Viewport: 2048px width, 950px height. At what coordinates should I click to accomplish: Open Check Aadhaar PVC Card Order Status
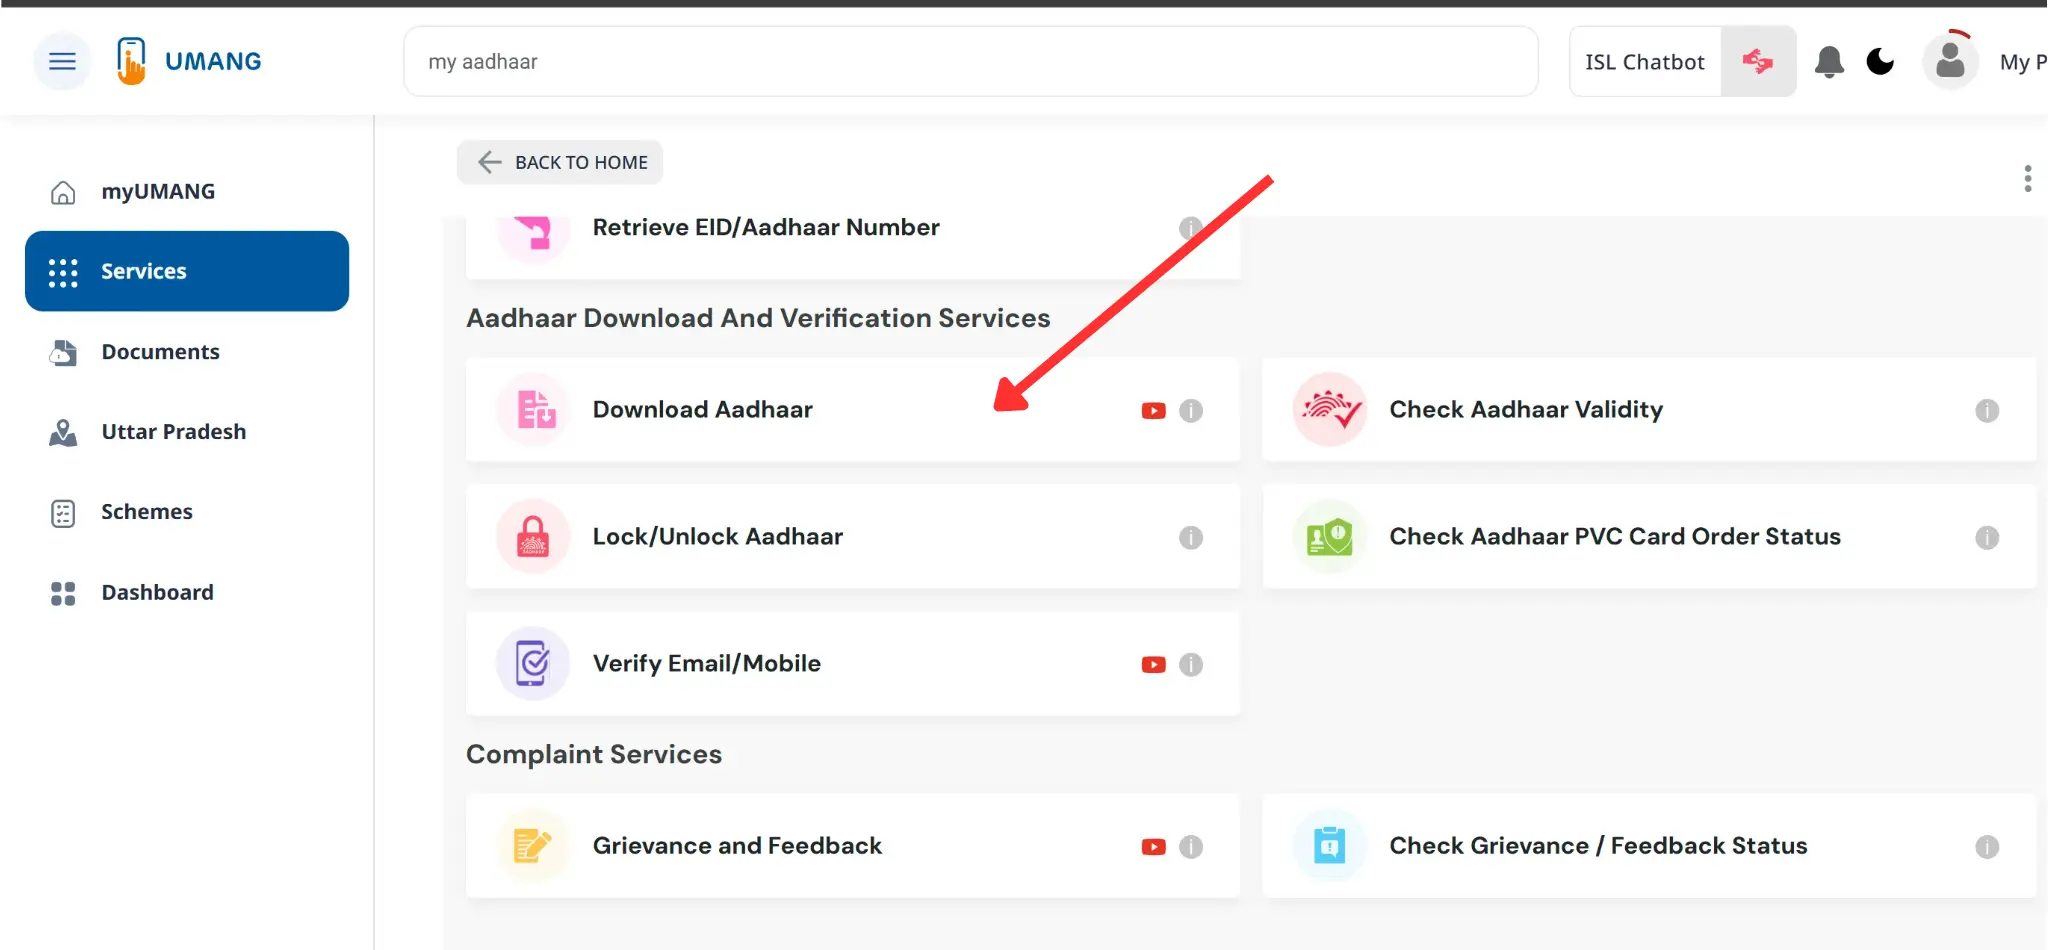pyautogui.click(x=1614, y=537)
